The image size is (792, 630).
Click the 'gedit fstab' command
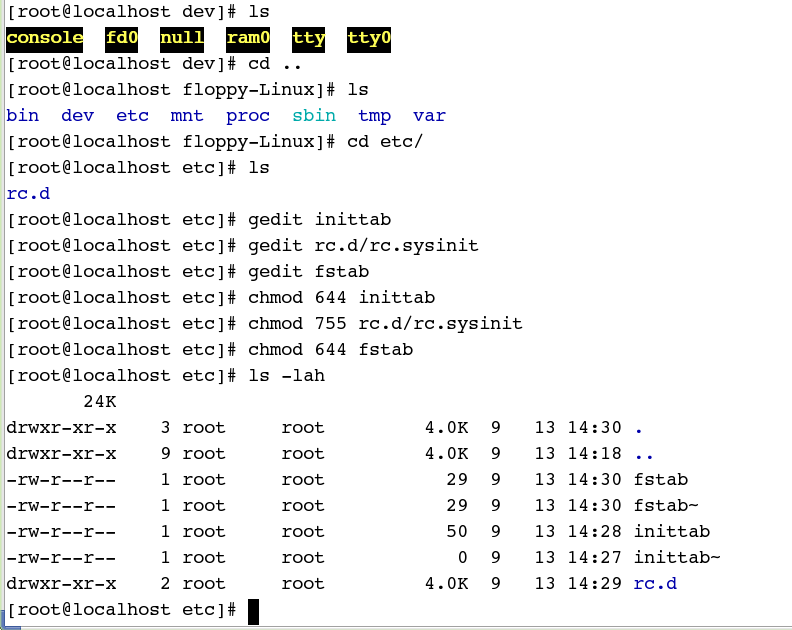click(x=309, y=272)
